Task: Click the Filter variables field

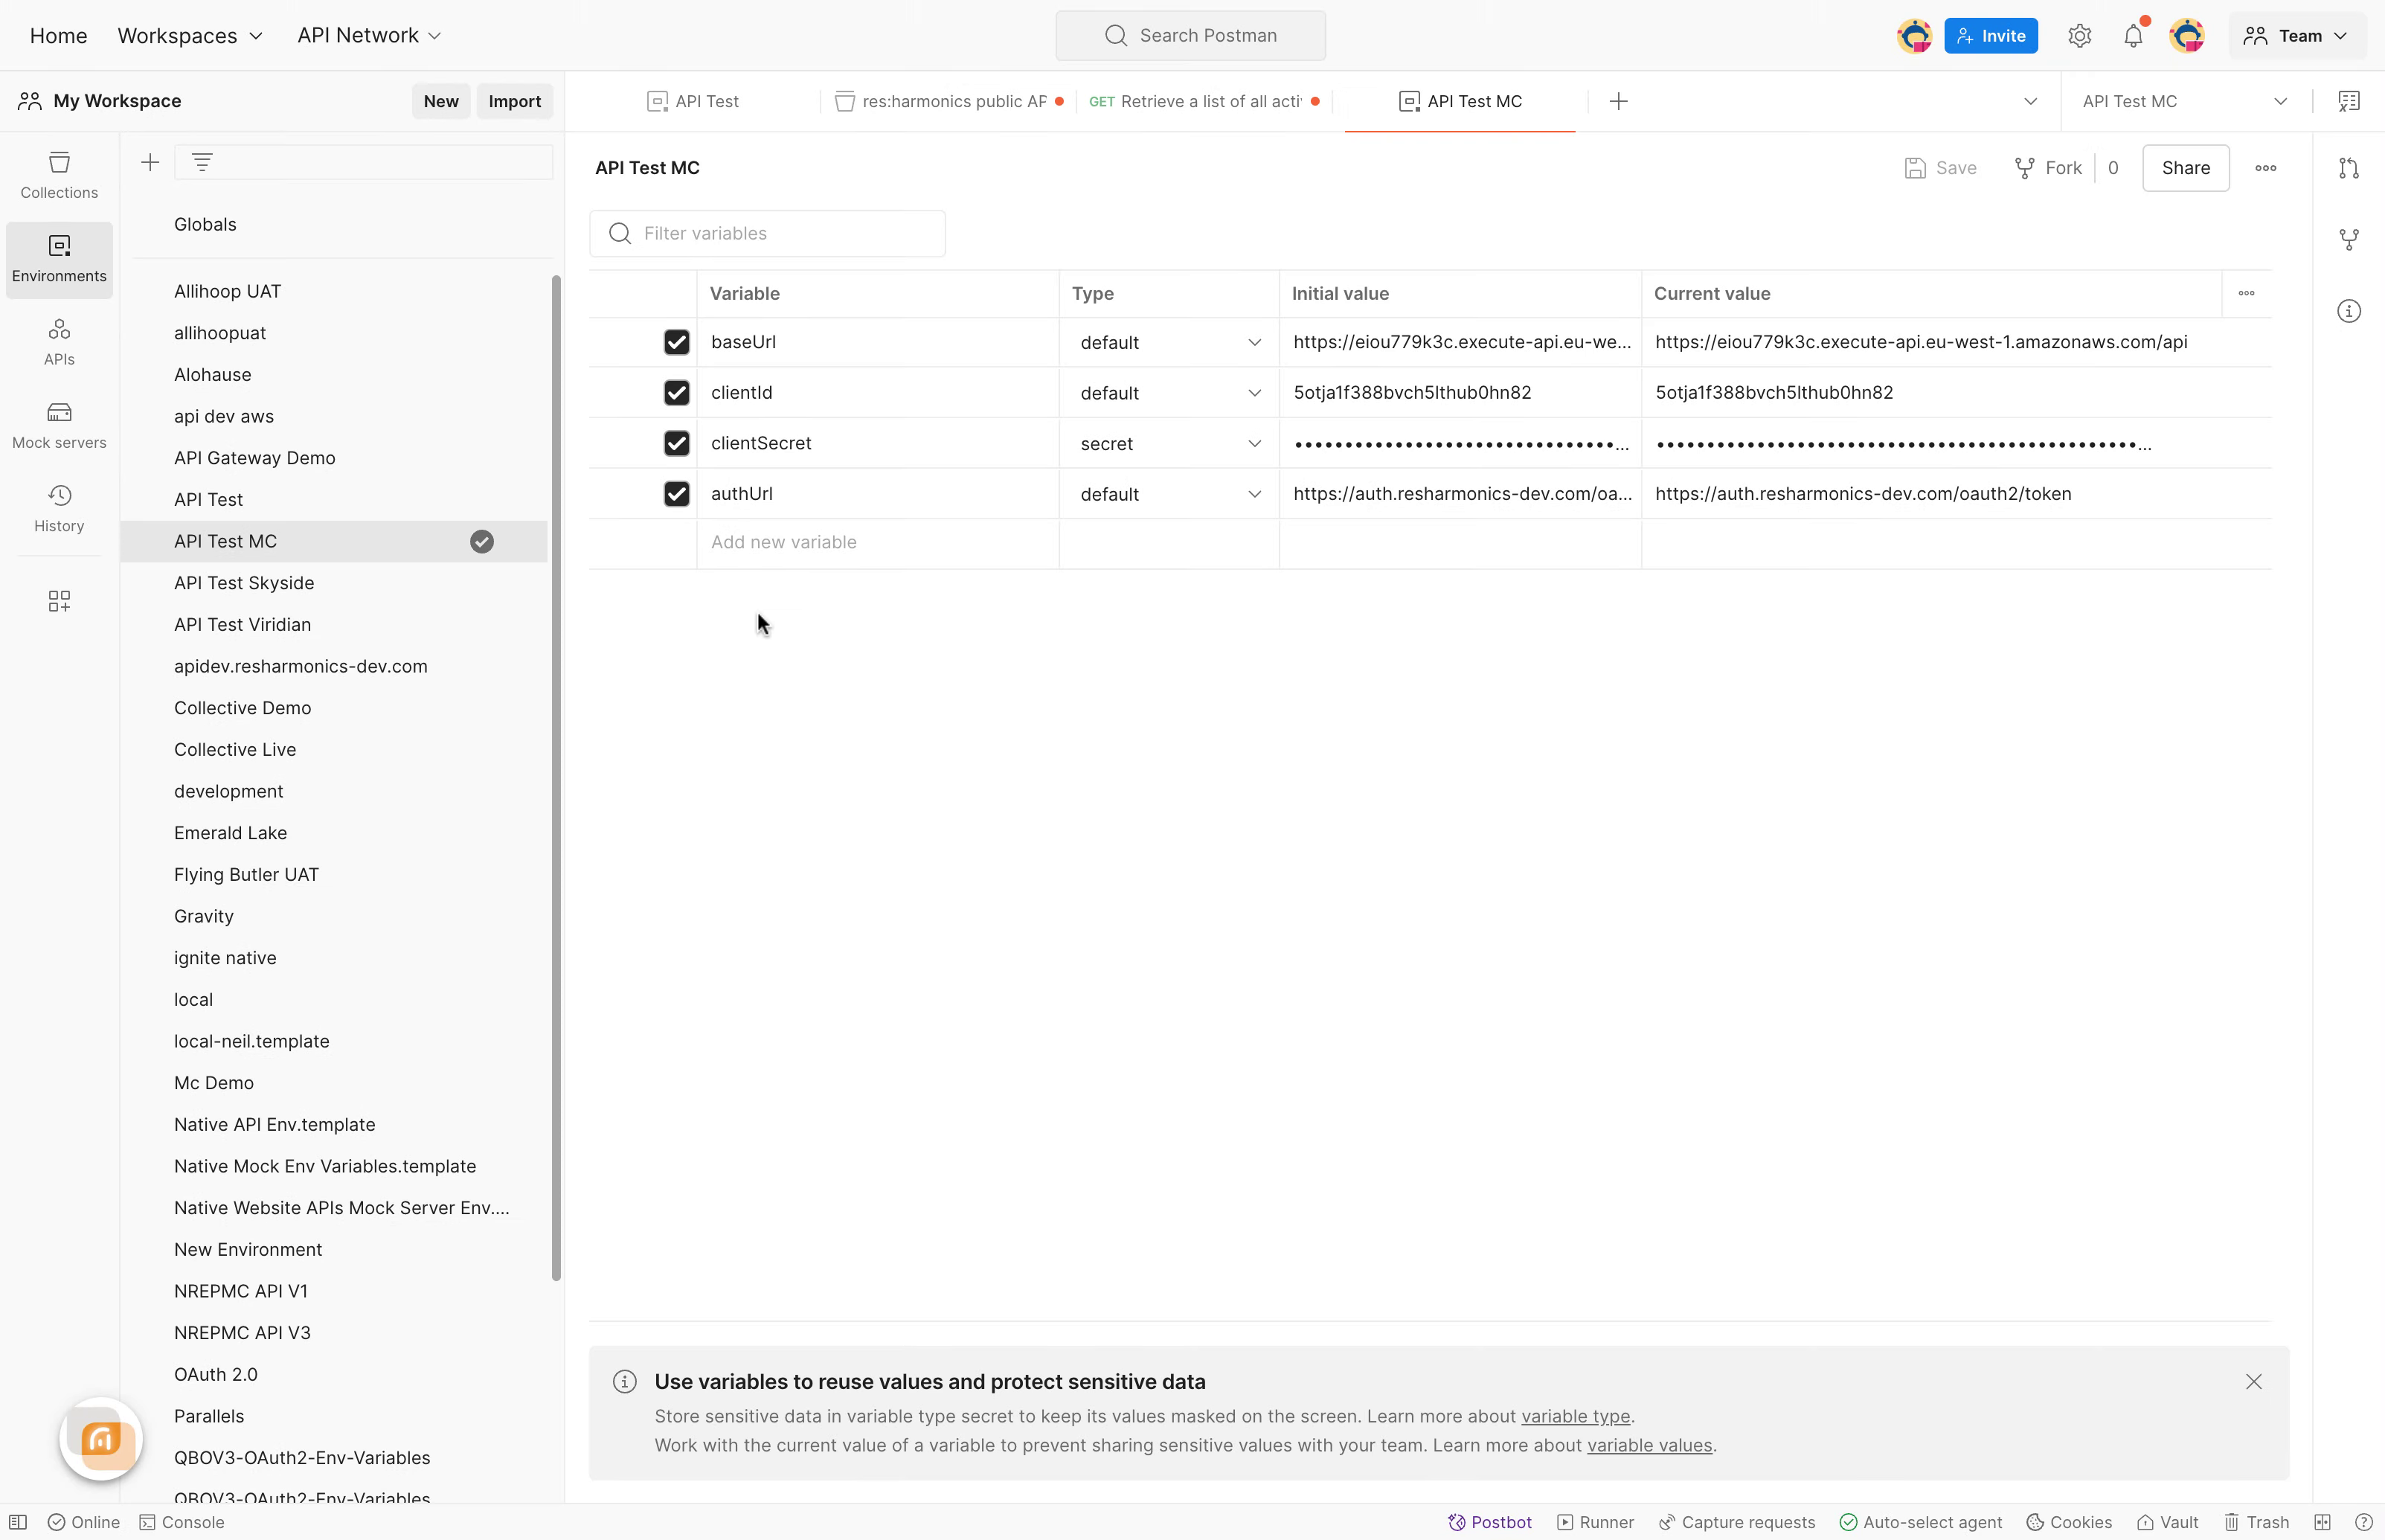Action: click(767, 233)
